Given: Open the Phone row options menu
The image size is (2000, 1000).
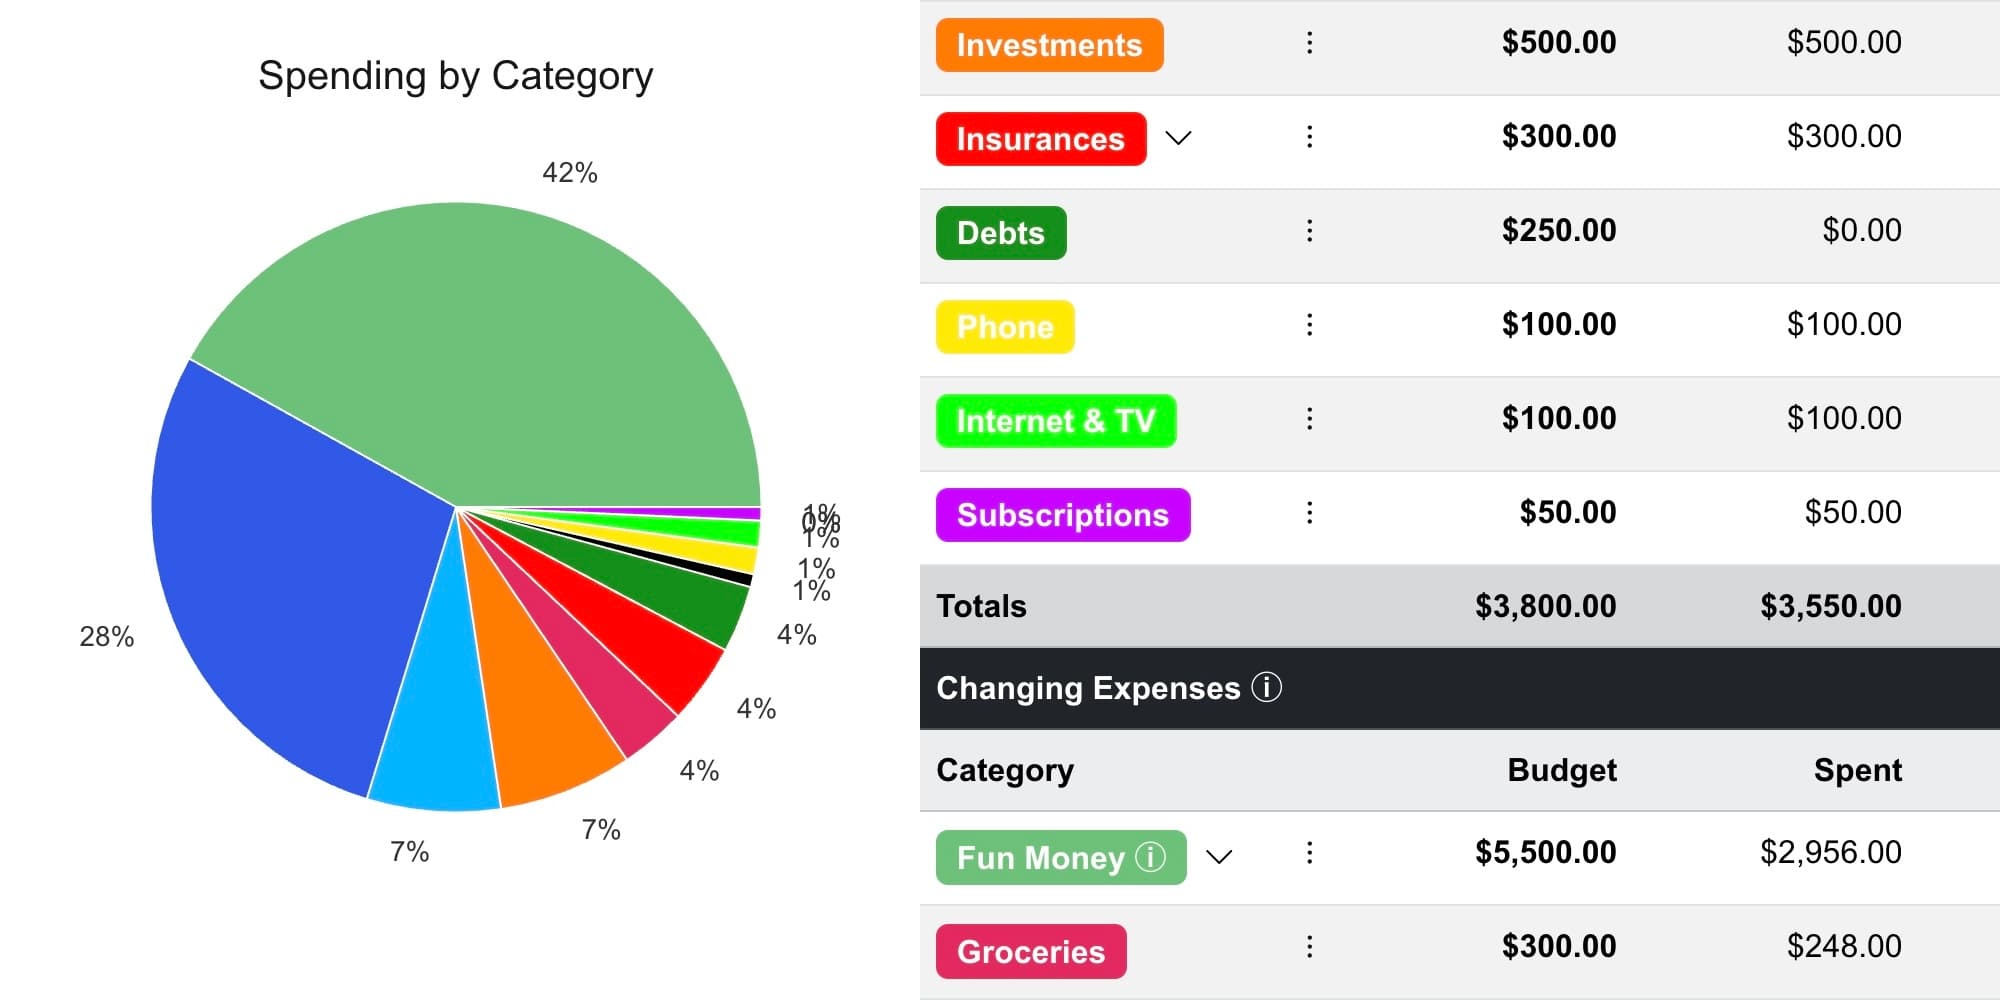Looking at the screenshot, I should tap(1309, 325).
